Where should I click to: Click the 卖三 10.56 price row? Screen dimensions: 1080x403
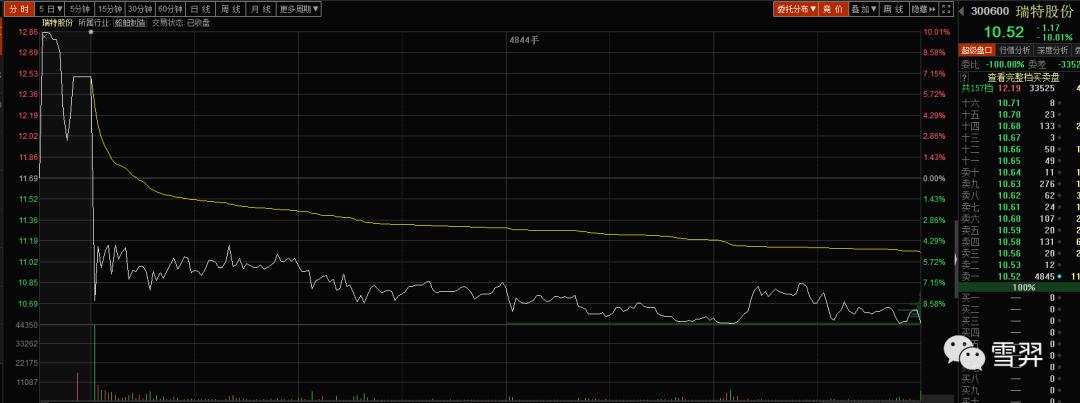click(1019, 253)
